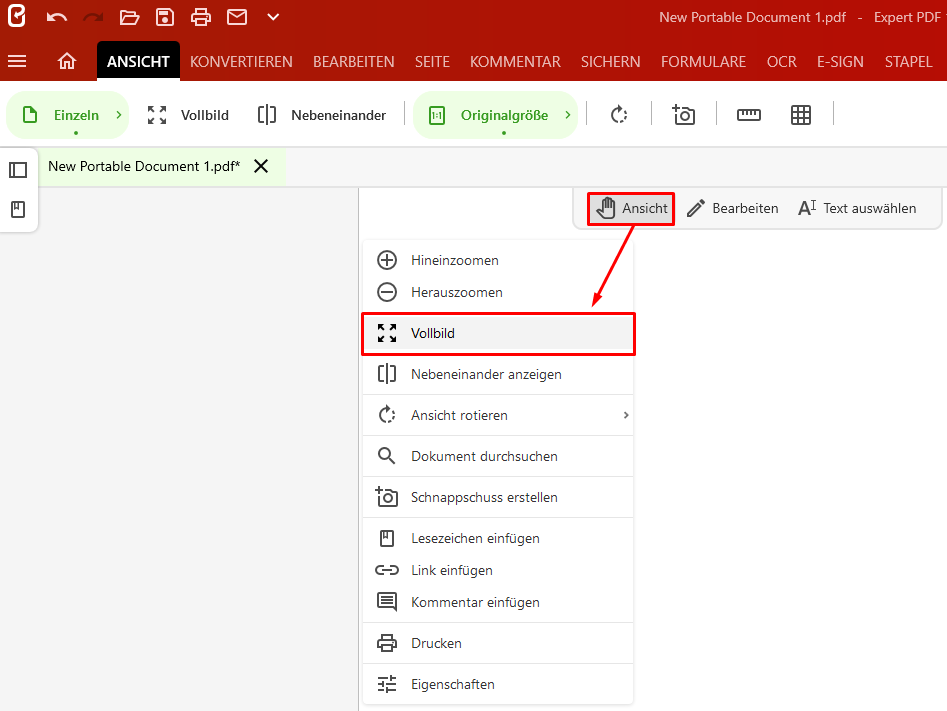The height and width of the screenshot is (711, 947).
Task: Select the ANSICHT ribbon tab
Action: 138,61
